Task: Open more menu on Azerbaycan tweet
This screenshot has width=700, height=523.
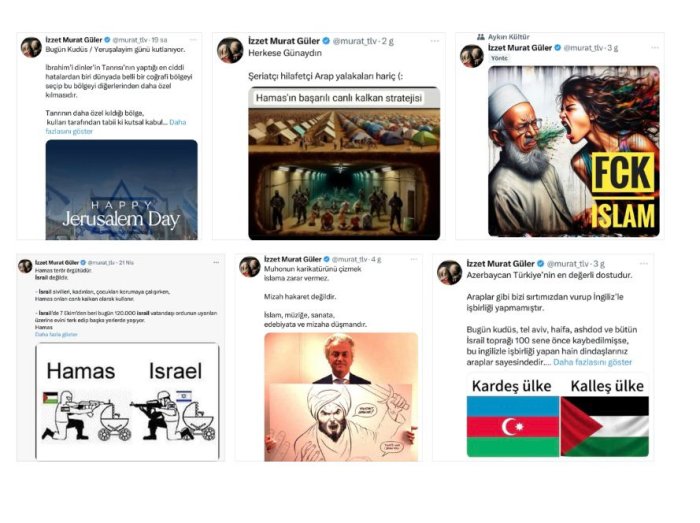Action: click(x=643, y=264)
